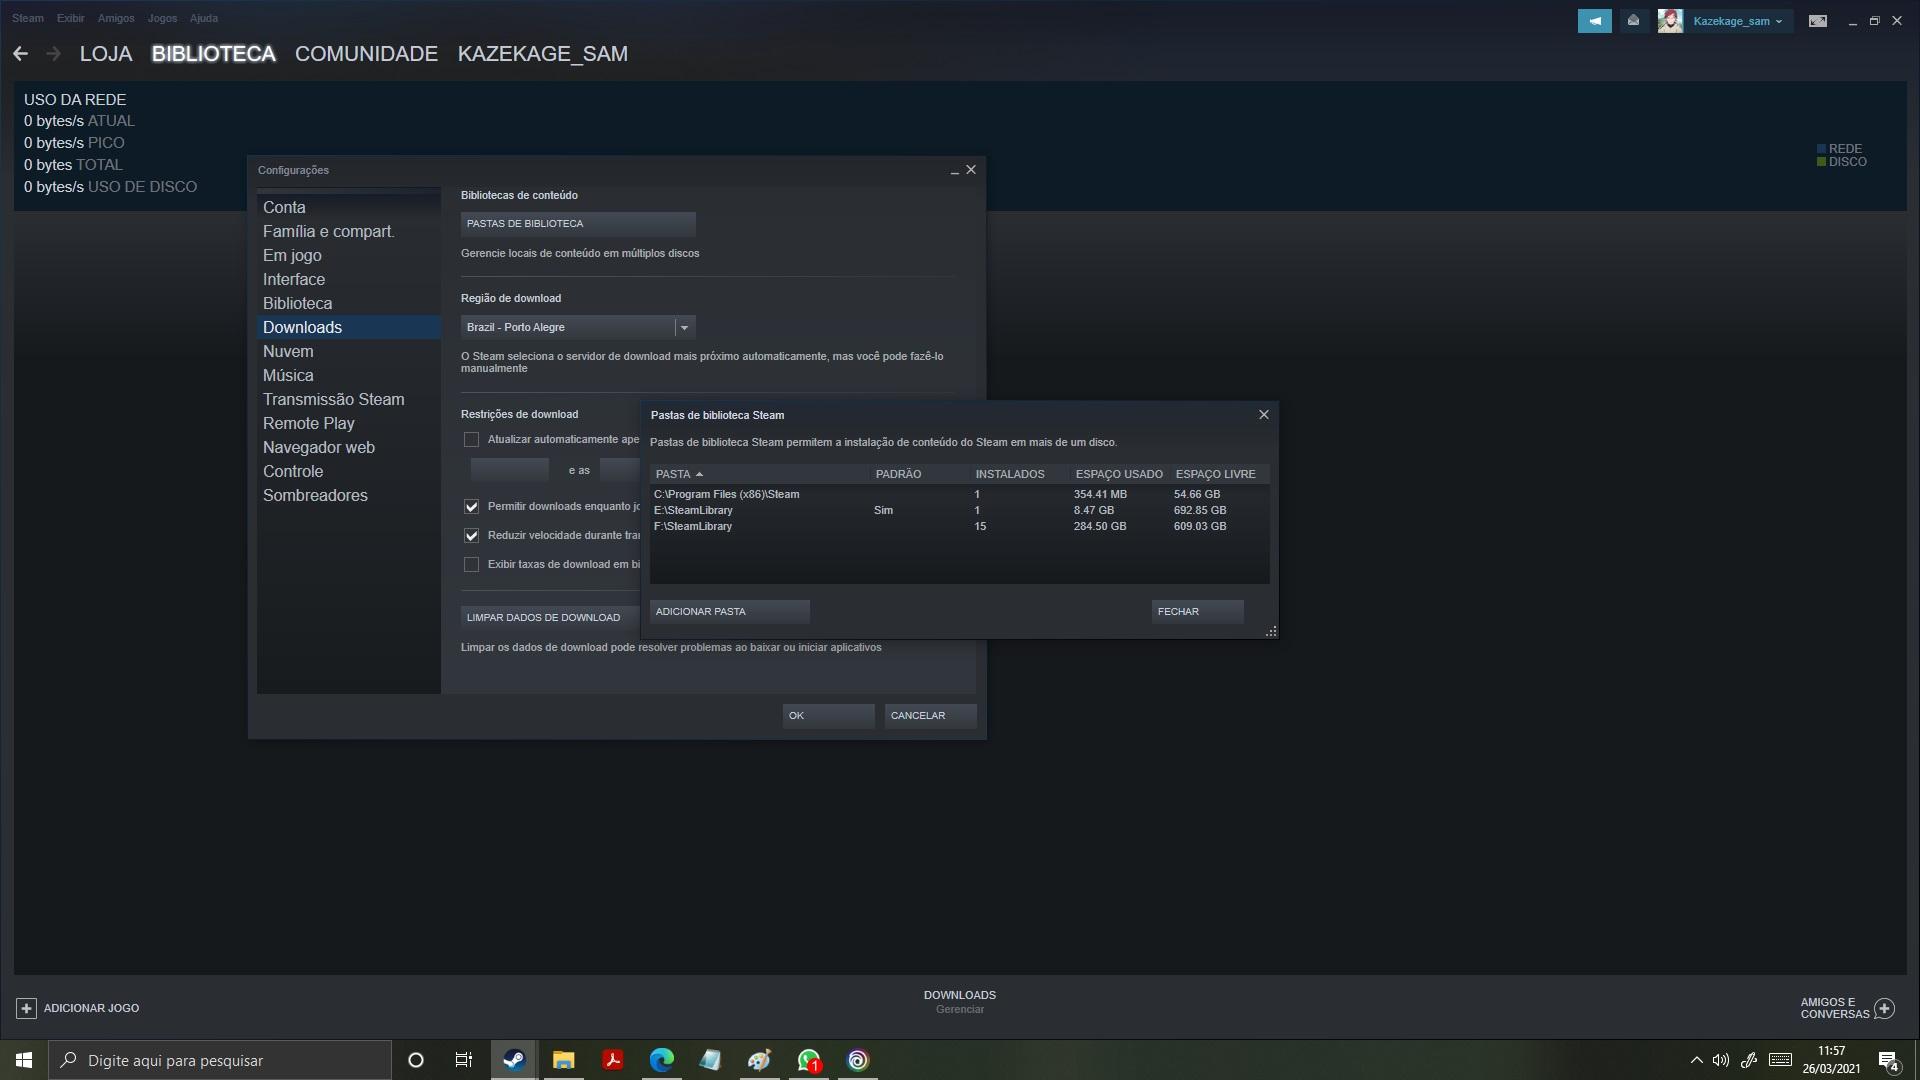Screen dimensions: 1920x1080
Task: Click PASTAS DE BIBLIOTECA button
Action: pos(578,224)
